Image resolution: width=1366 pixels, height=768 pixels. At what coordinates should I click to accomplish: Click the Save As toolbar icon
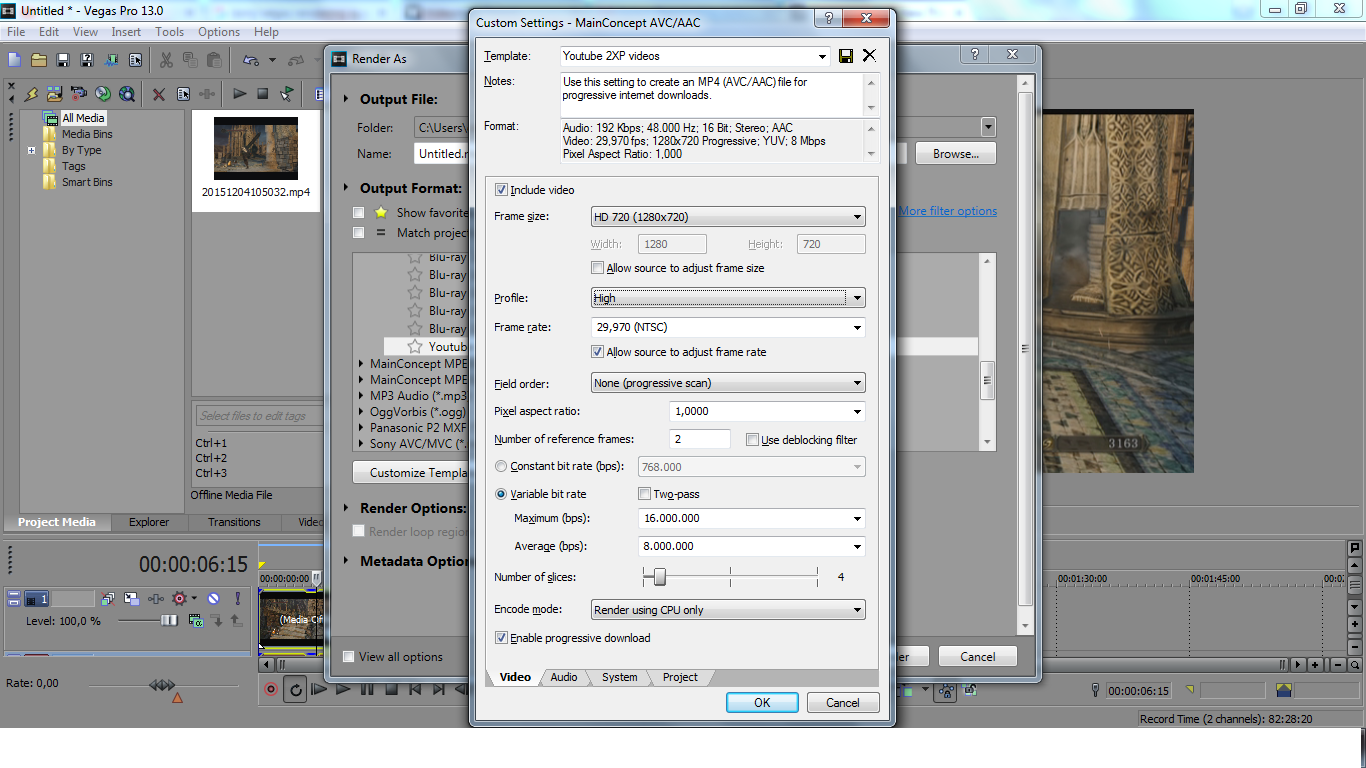coord(87,61)
